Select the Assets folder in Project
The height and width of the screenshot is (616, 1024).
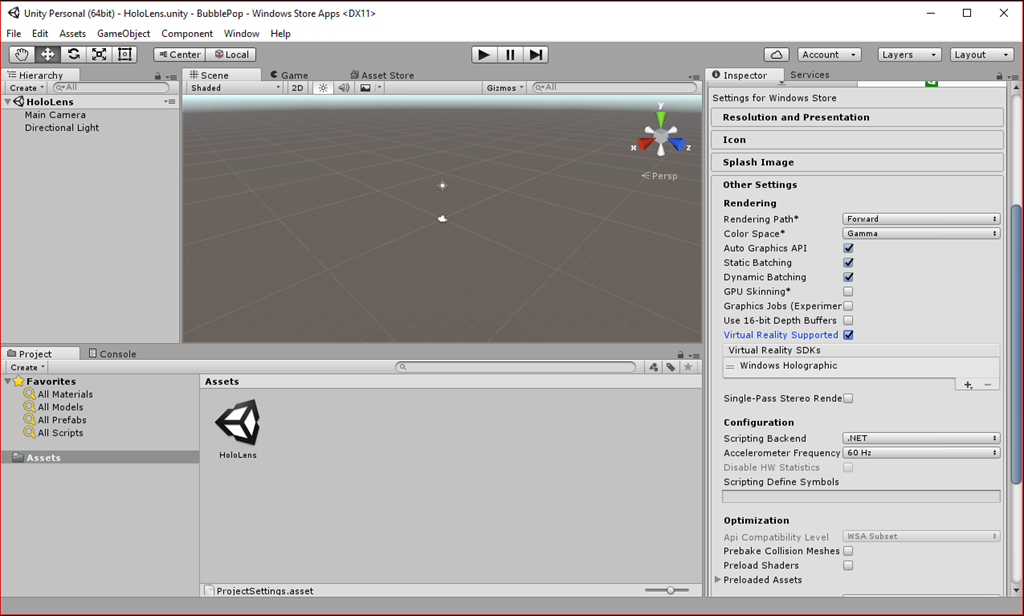pyautogui.click(x=101, y=457)
